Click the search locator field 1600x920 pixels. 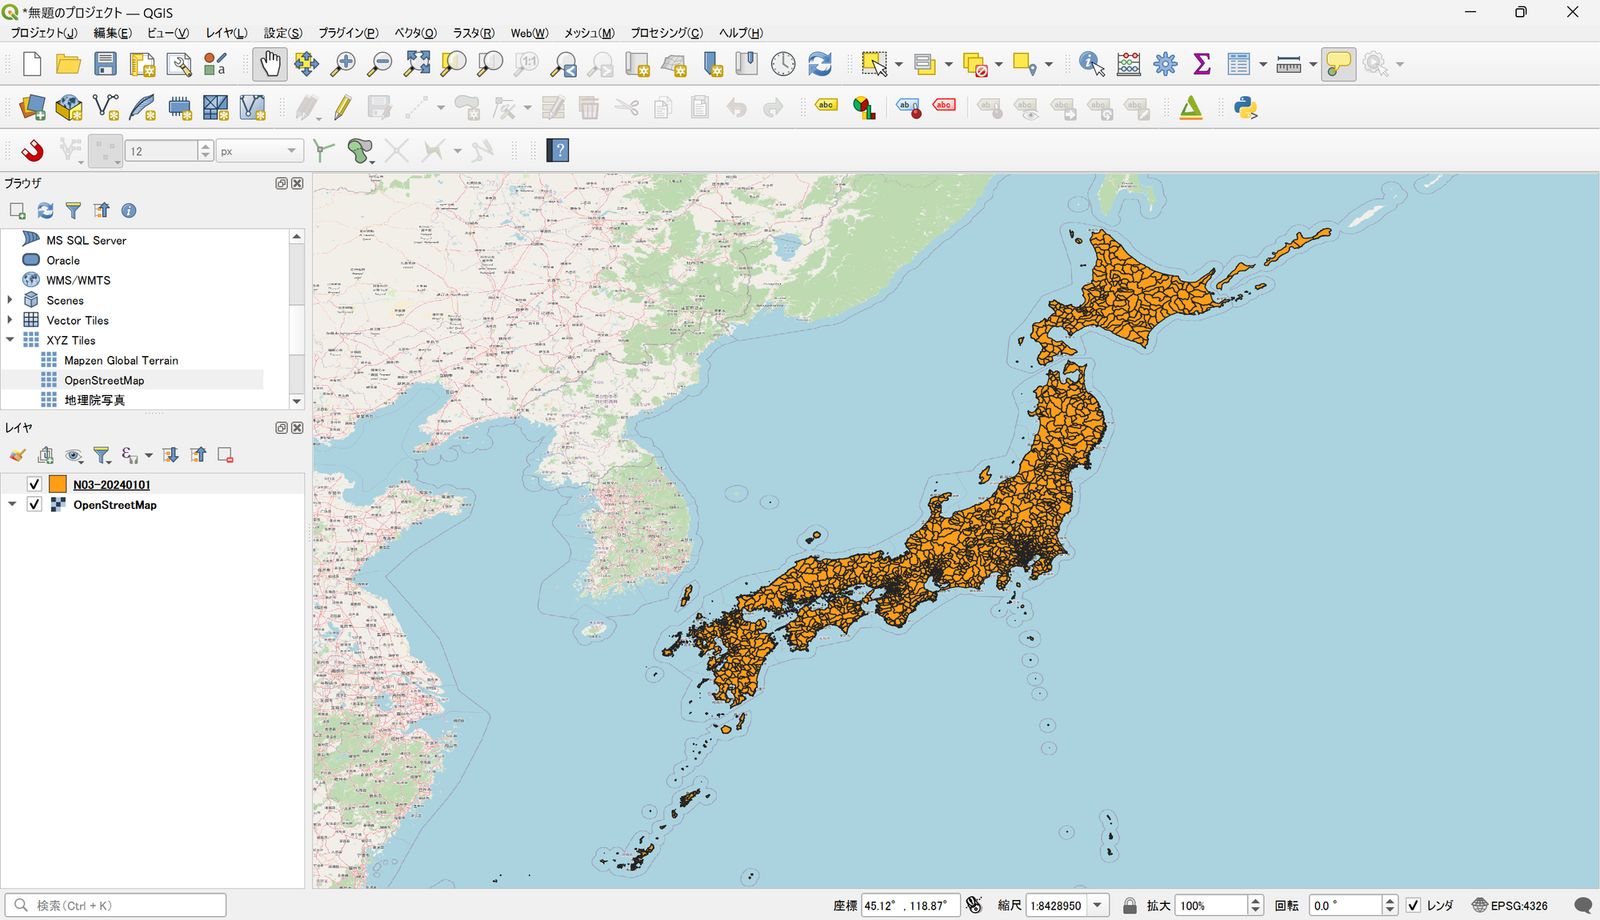point(115,905)
